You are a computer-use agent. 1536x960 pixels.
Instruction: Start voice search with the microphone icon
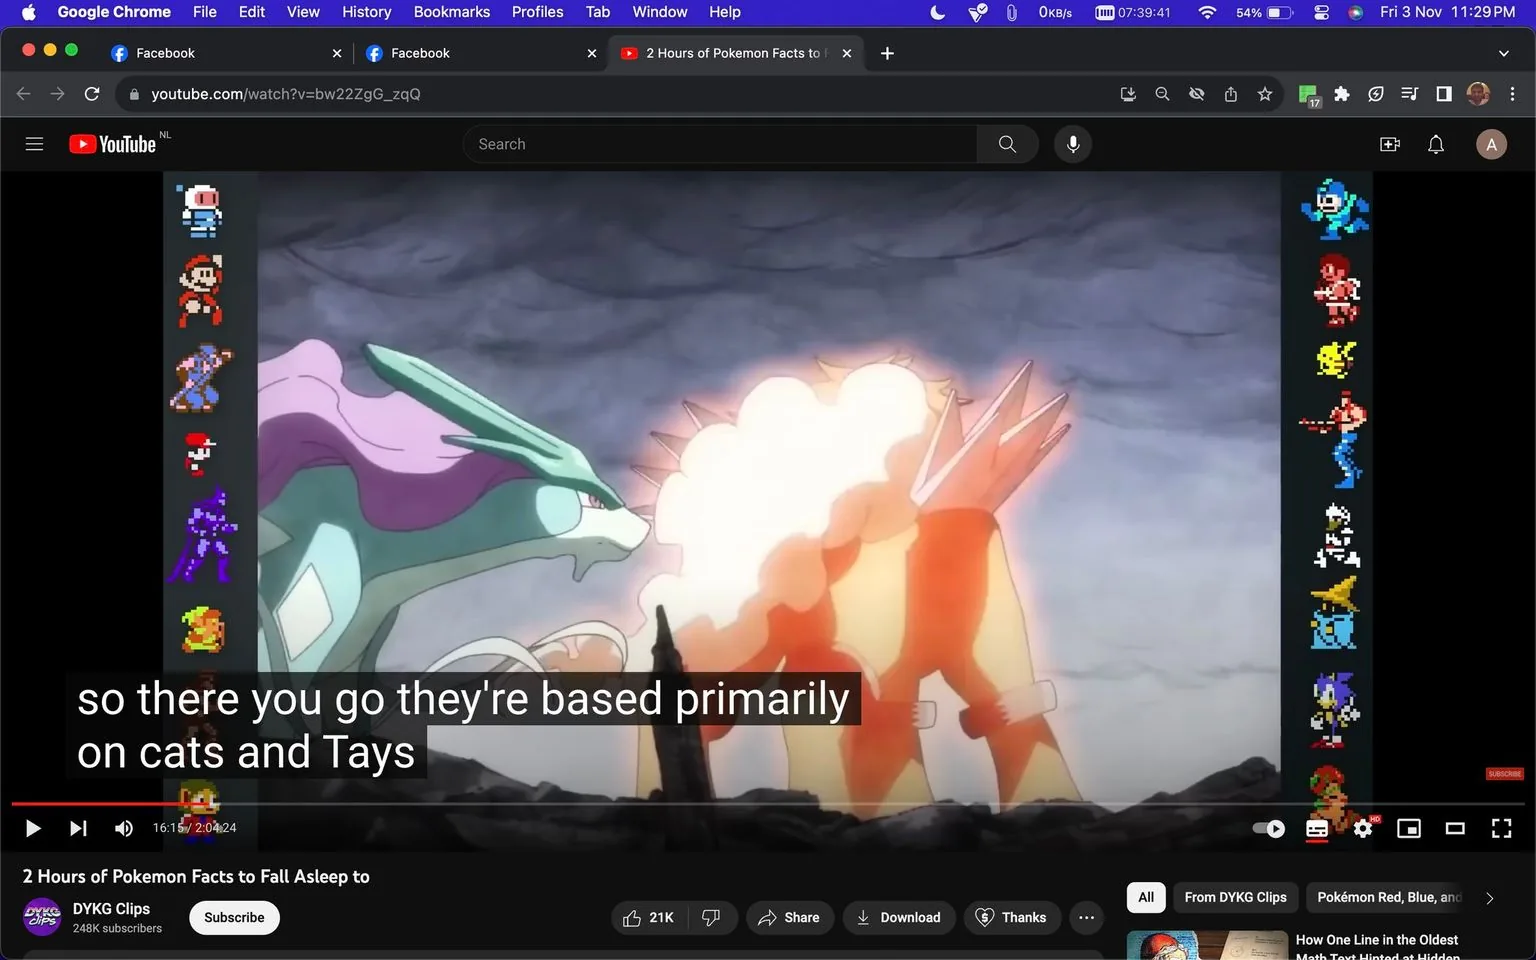(1072, 143)
